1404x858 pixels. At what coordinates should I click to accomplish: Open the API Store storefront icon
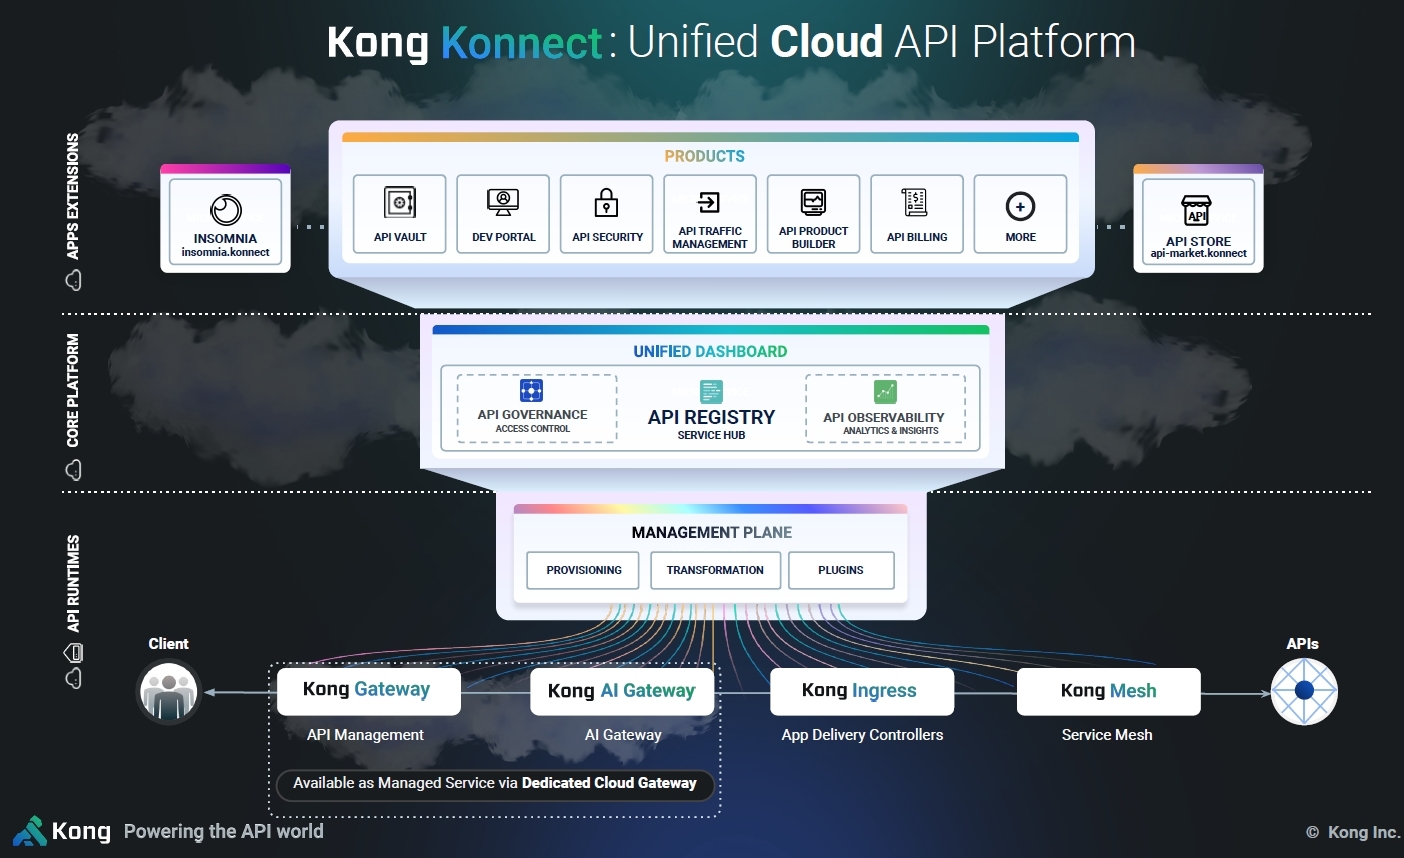click(x=1197, y=210)
